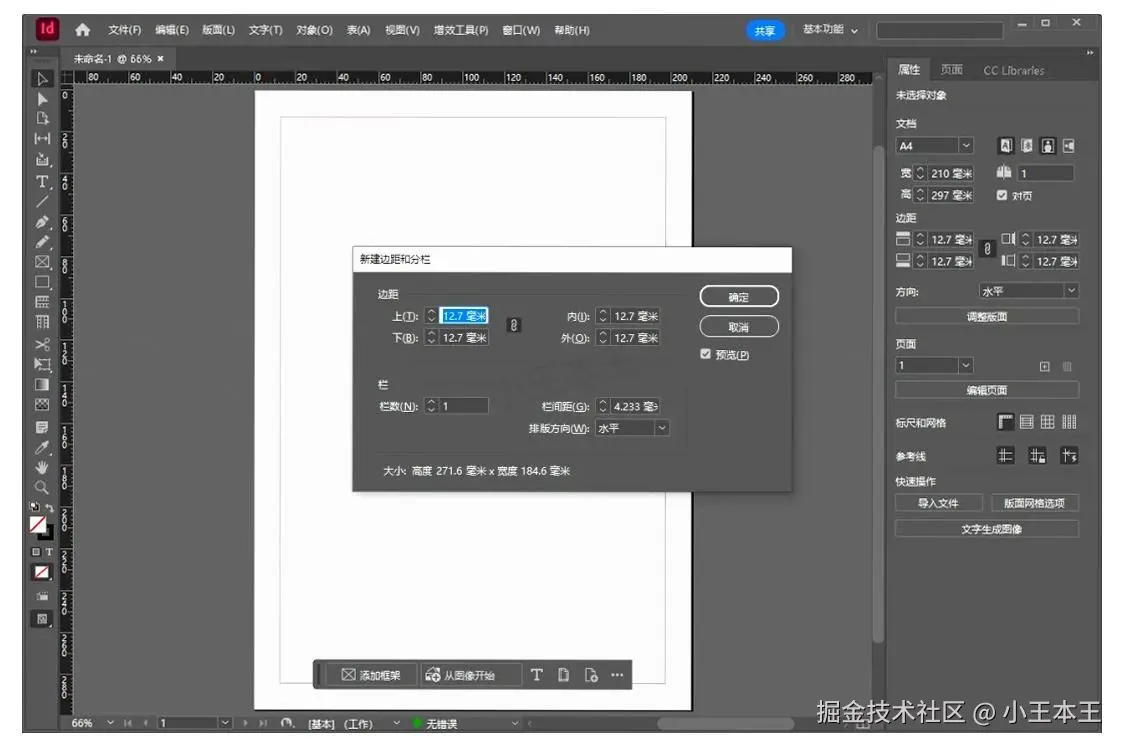The image size is (1124, 748).
Task: Click the horizontal scrollbar
Action: point(724,724)
